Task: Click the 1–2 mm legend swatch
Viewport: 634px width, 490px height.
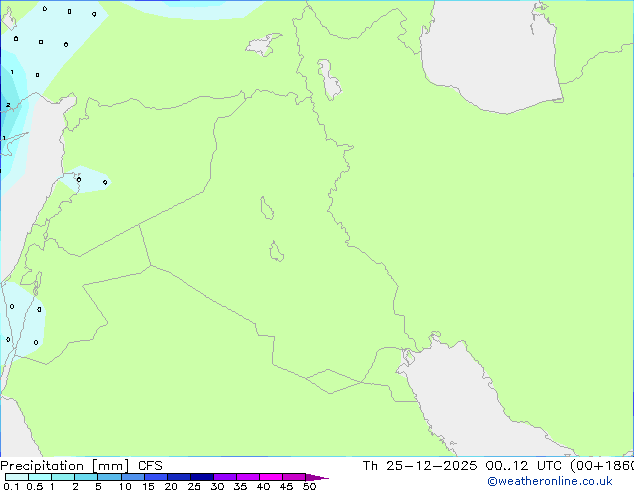Action: point(63,477)
